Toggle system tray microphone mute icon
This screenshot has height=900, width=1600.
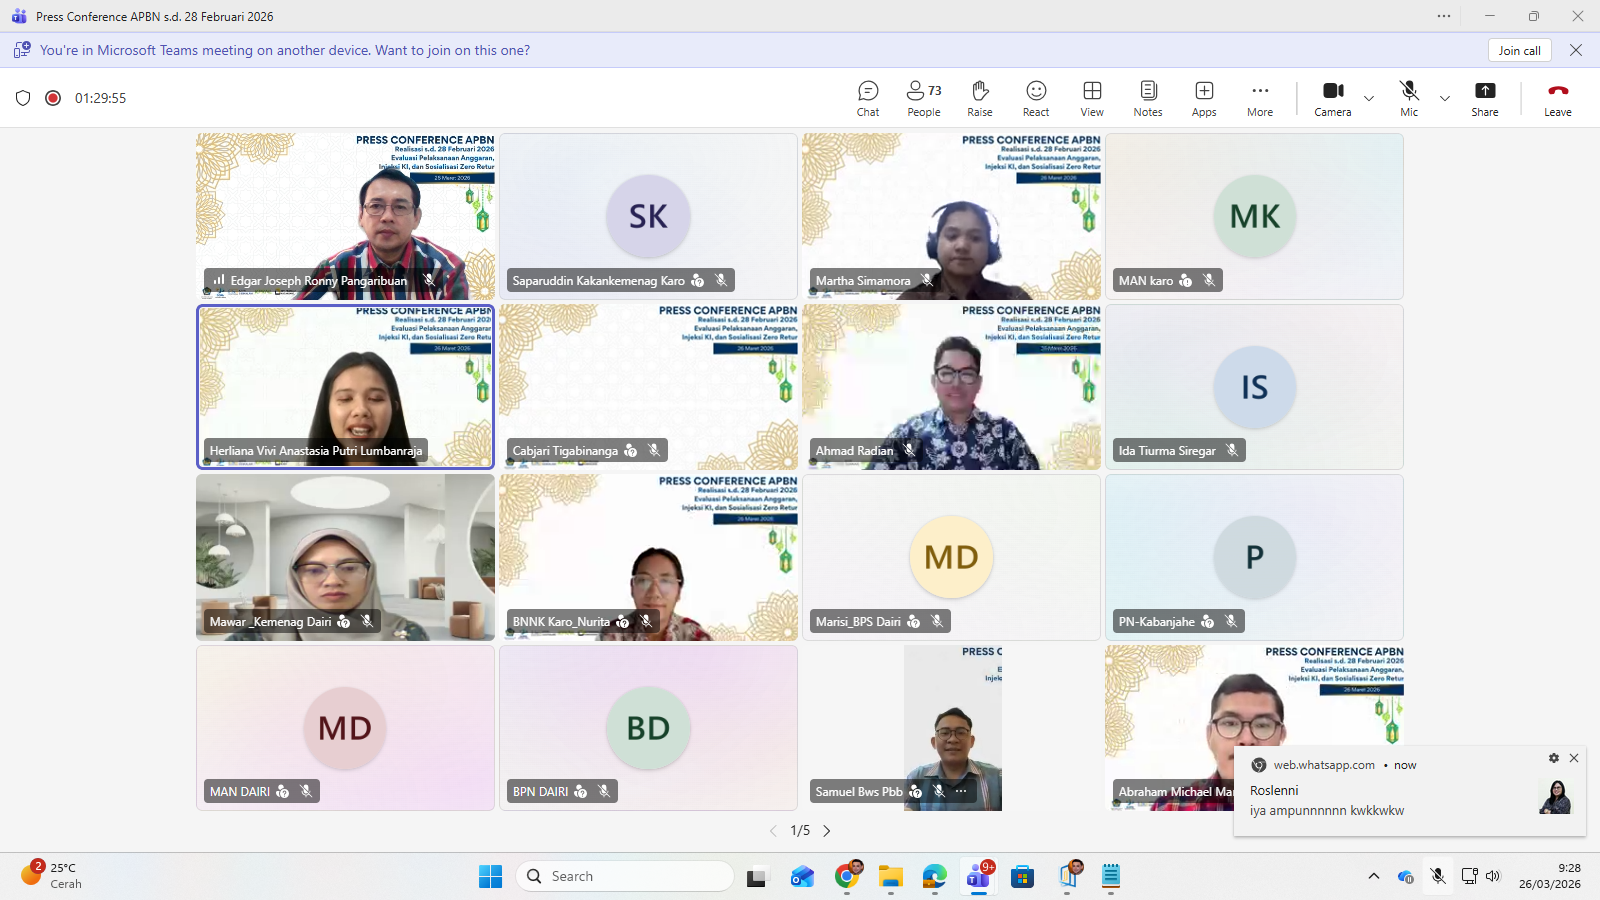1438,876
